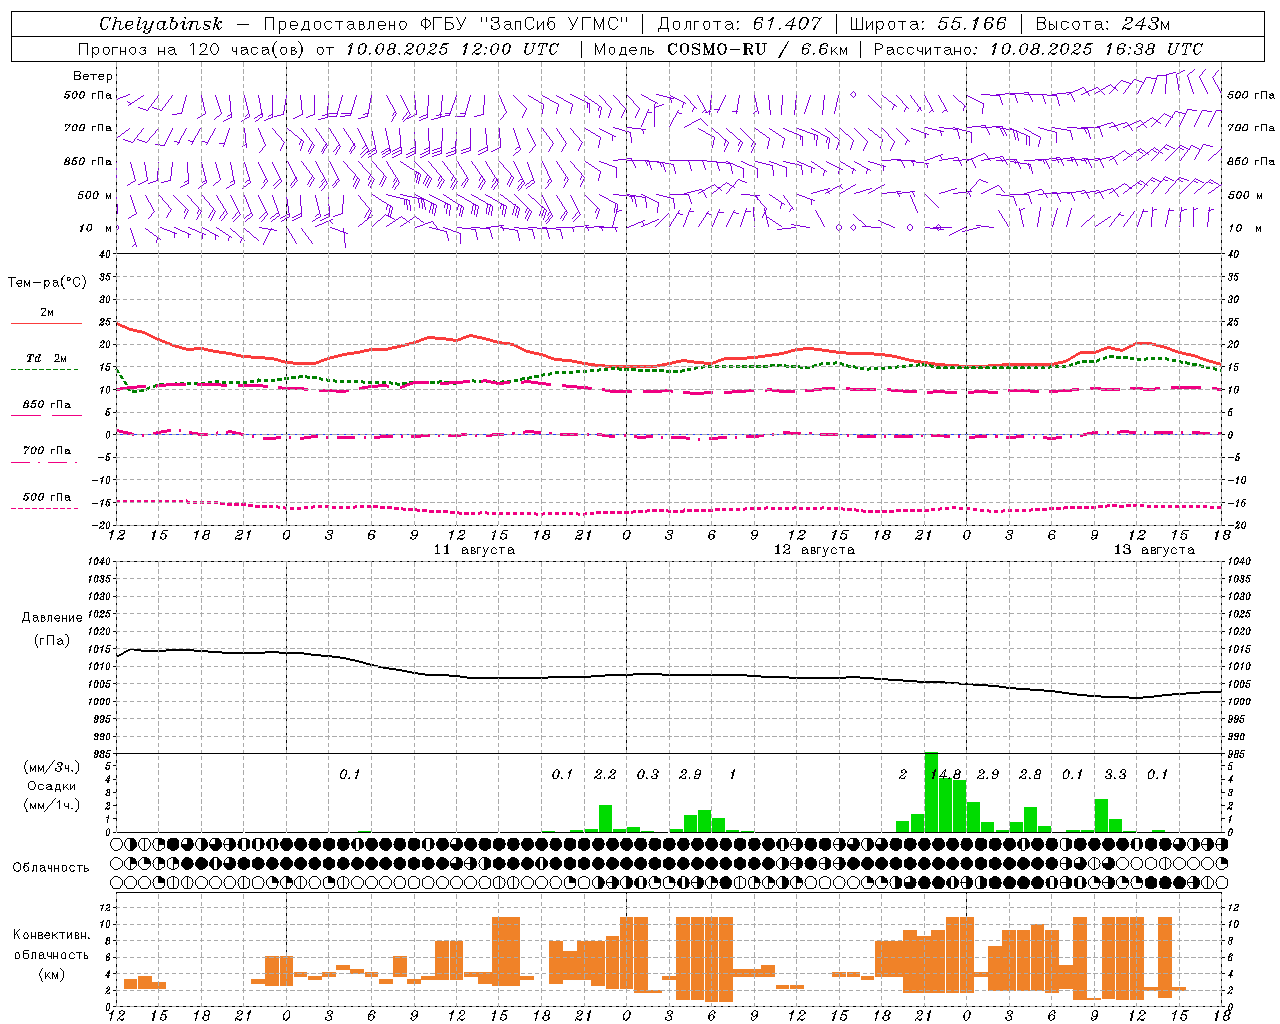Click the red "2м" temperature legend entry
Viewport: 1280px width, 1024px height.
(x=46, y=313)
